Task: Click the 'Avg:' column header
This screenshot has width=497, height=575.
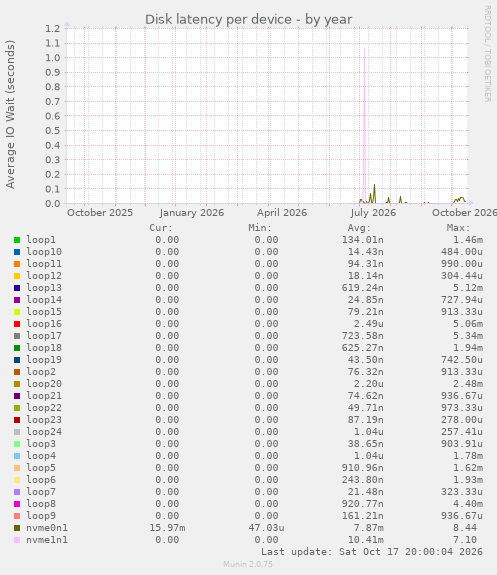Action: pyautogui.click(x=359, y=228)
